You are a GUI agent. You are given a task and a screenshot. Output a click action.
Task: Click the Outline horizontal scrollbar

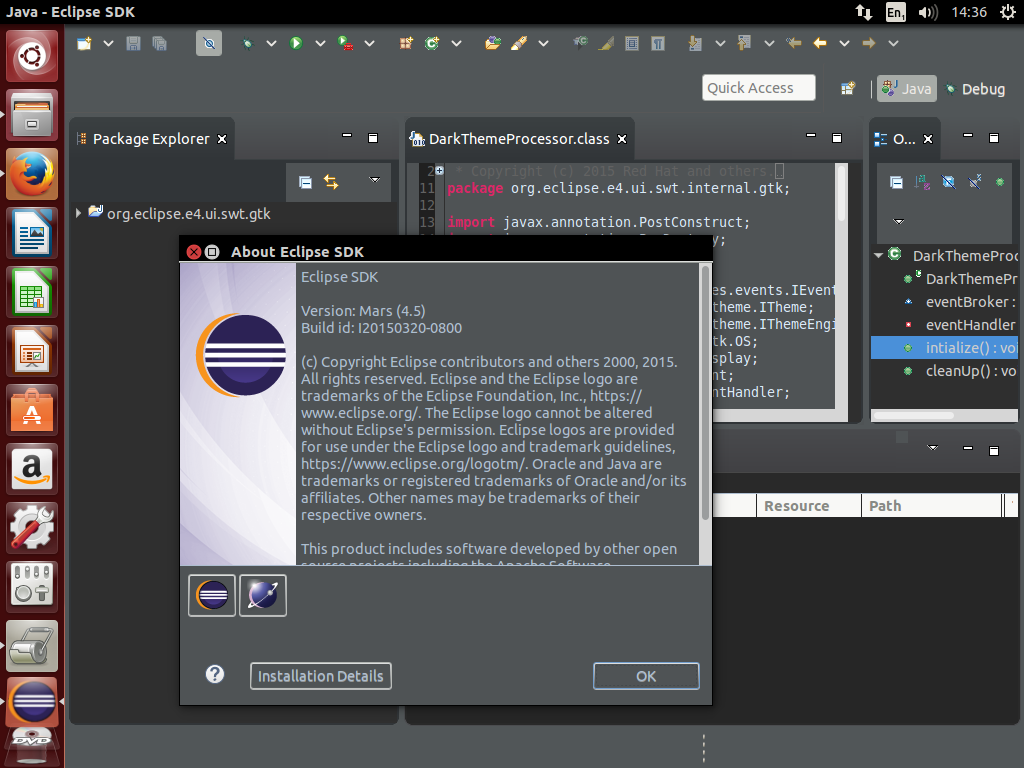tap(914, 415)
